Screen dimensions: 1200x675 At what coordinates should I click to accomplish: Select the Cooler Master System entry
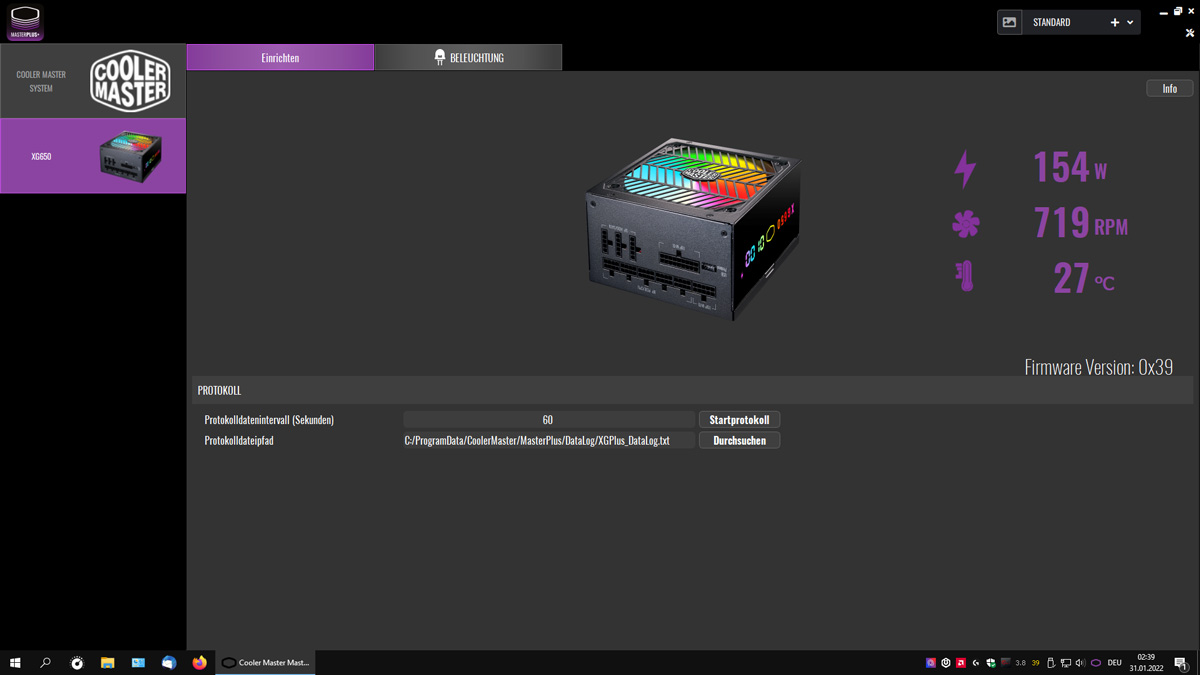tap(93, 81)
